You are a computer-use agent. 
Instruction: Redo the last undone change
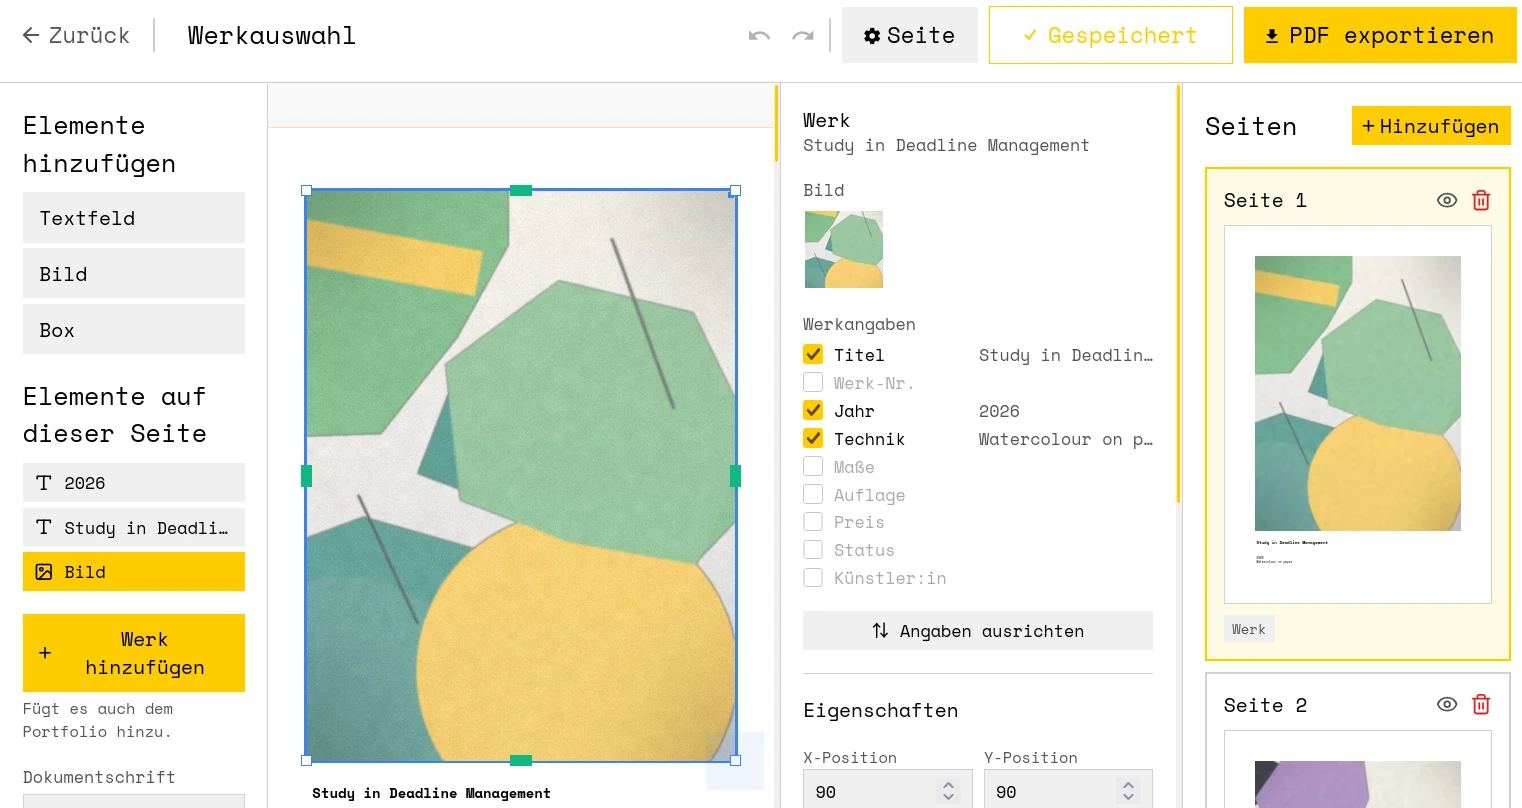click(x=803, y=36)
